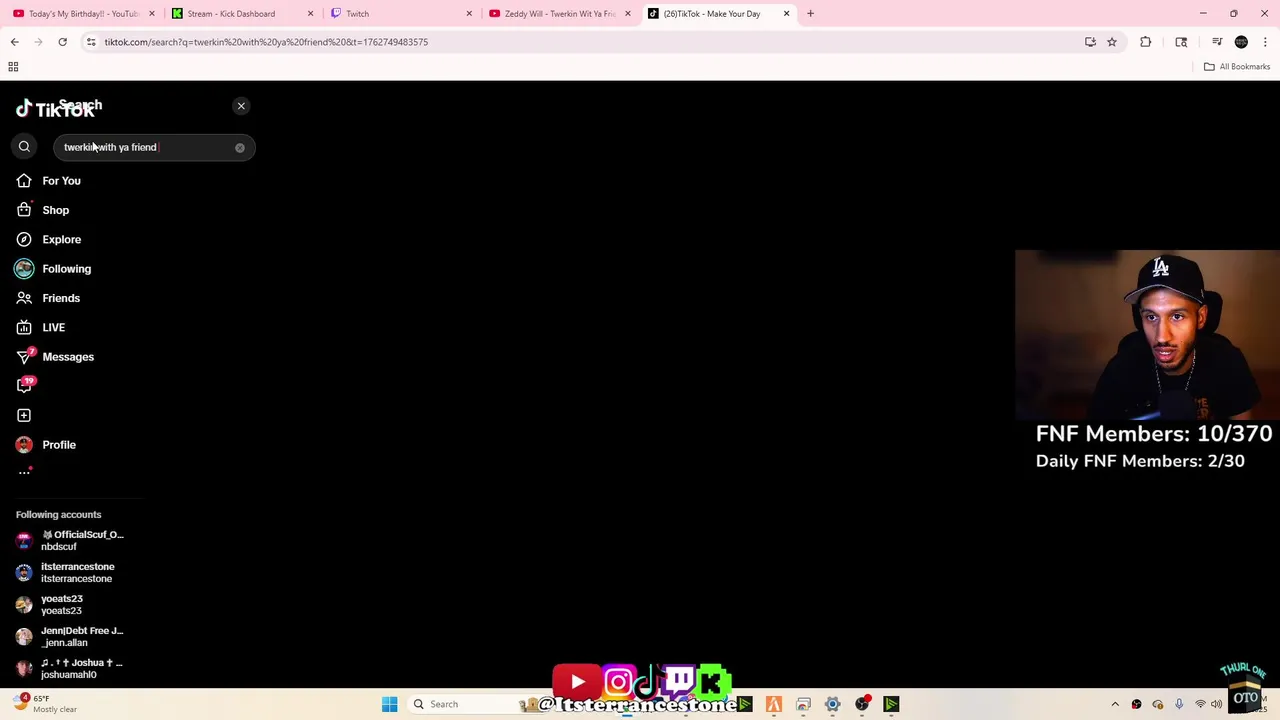This screenshot has width=1280, height=720.
Task: Open the joshuamahl0 followed account
Action: click(x=70, y=668)
